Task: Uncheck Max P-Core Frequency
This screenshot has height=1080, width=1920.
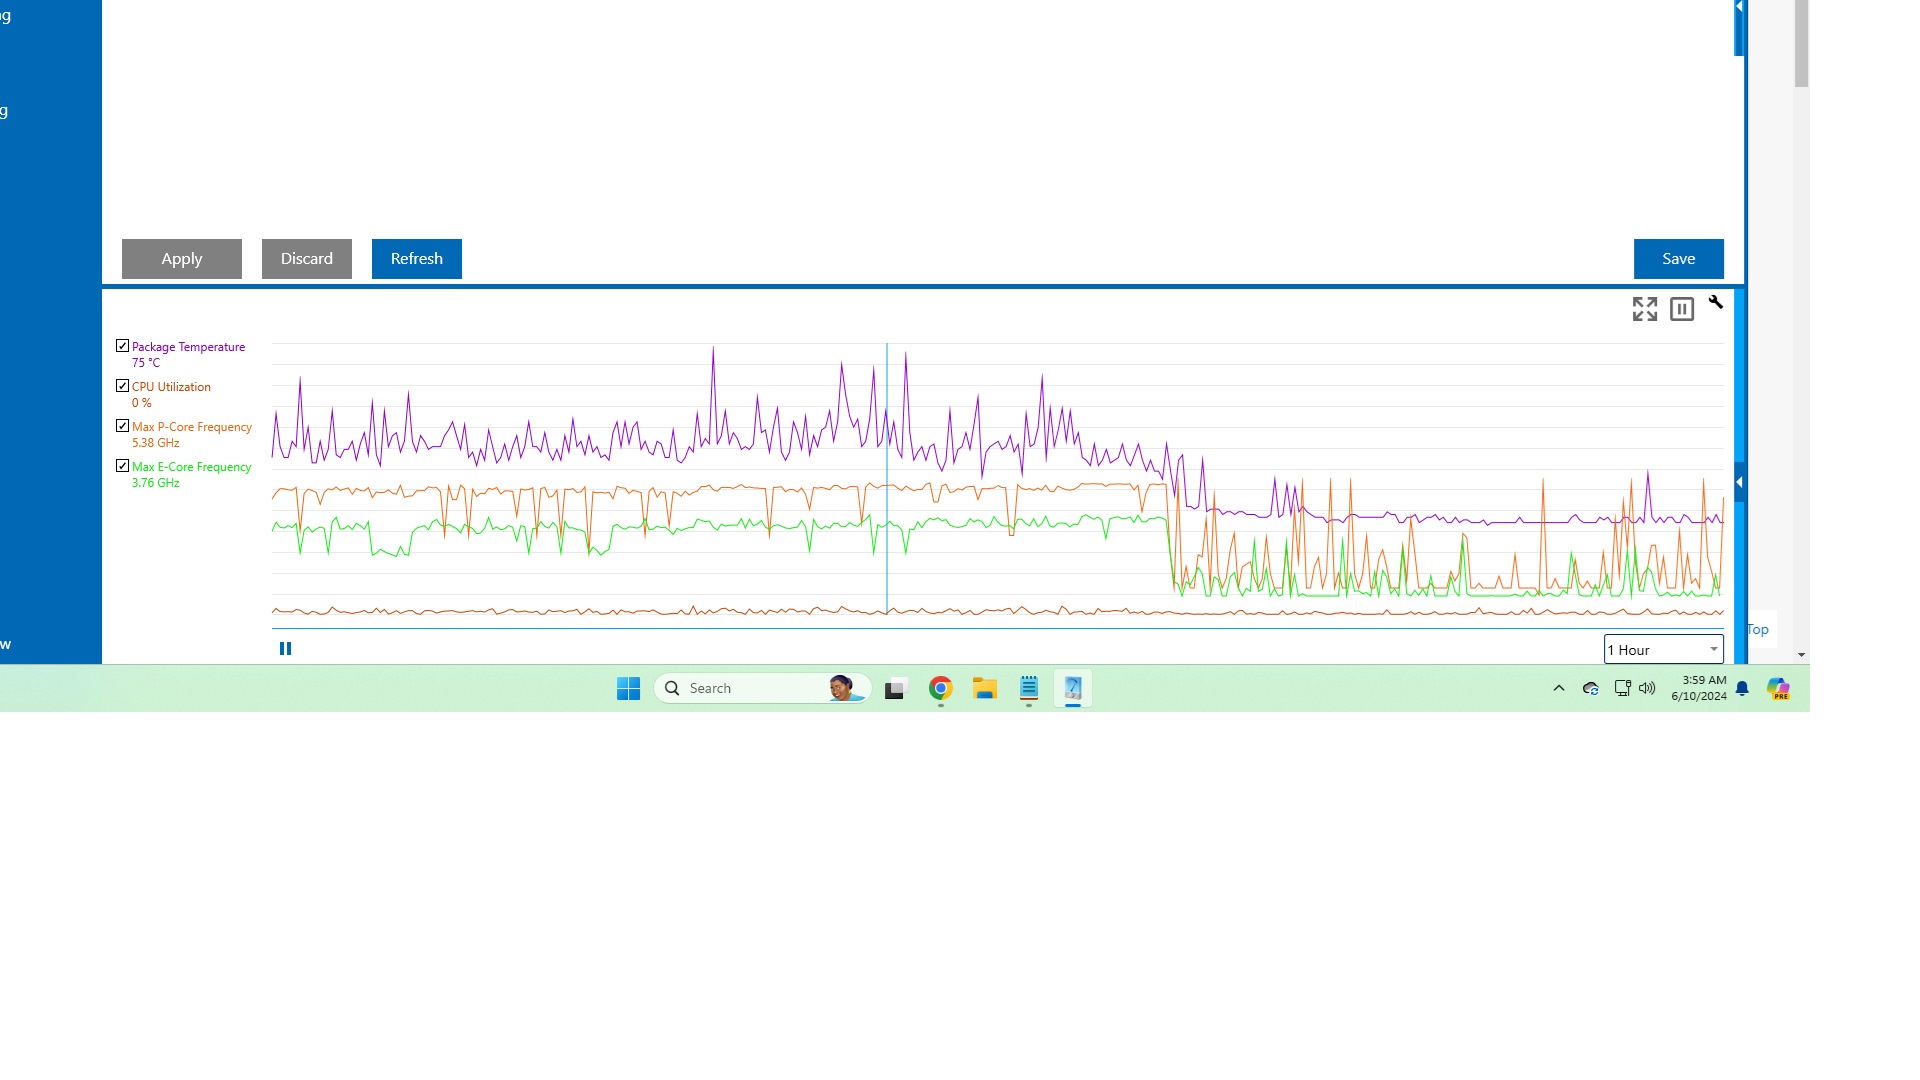Action: (122, 426)
